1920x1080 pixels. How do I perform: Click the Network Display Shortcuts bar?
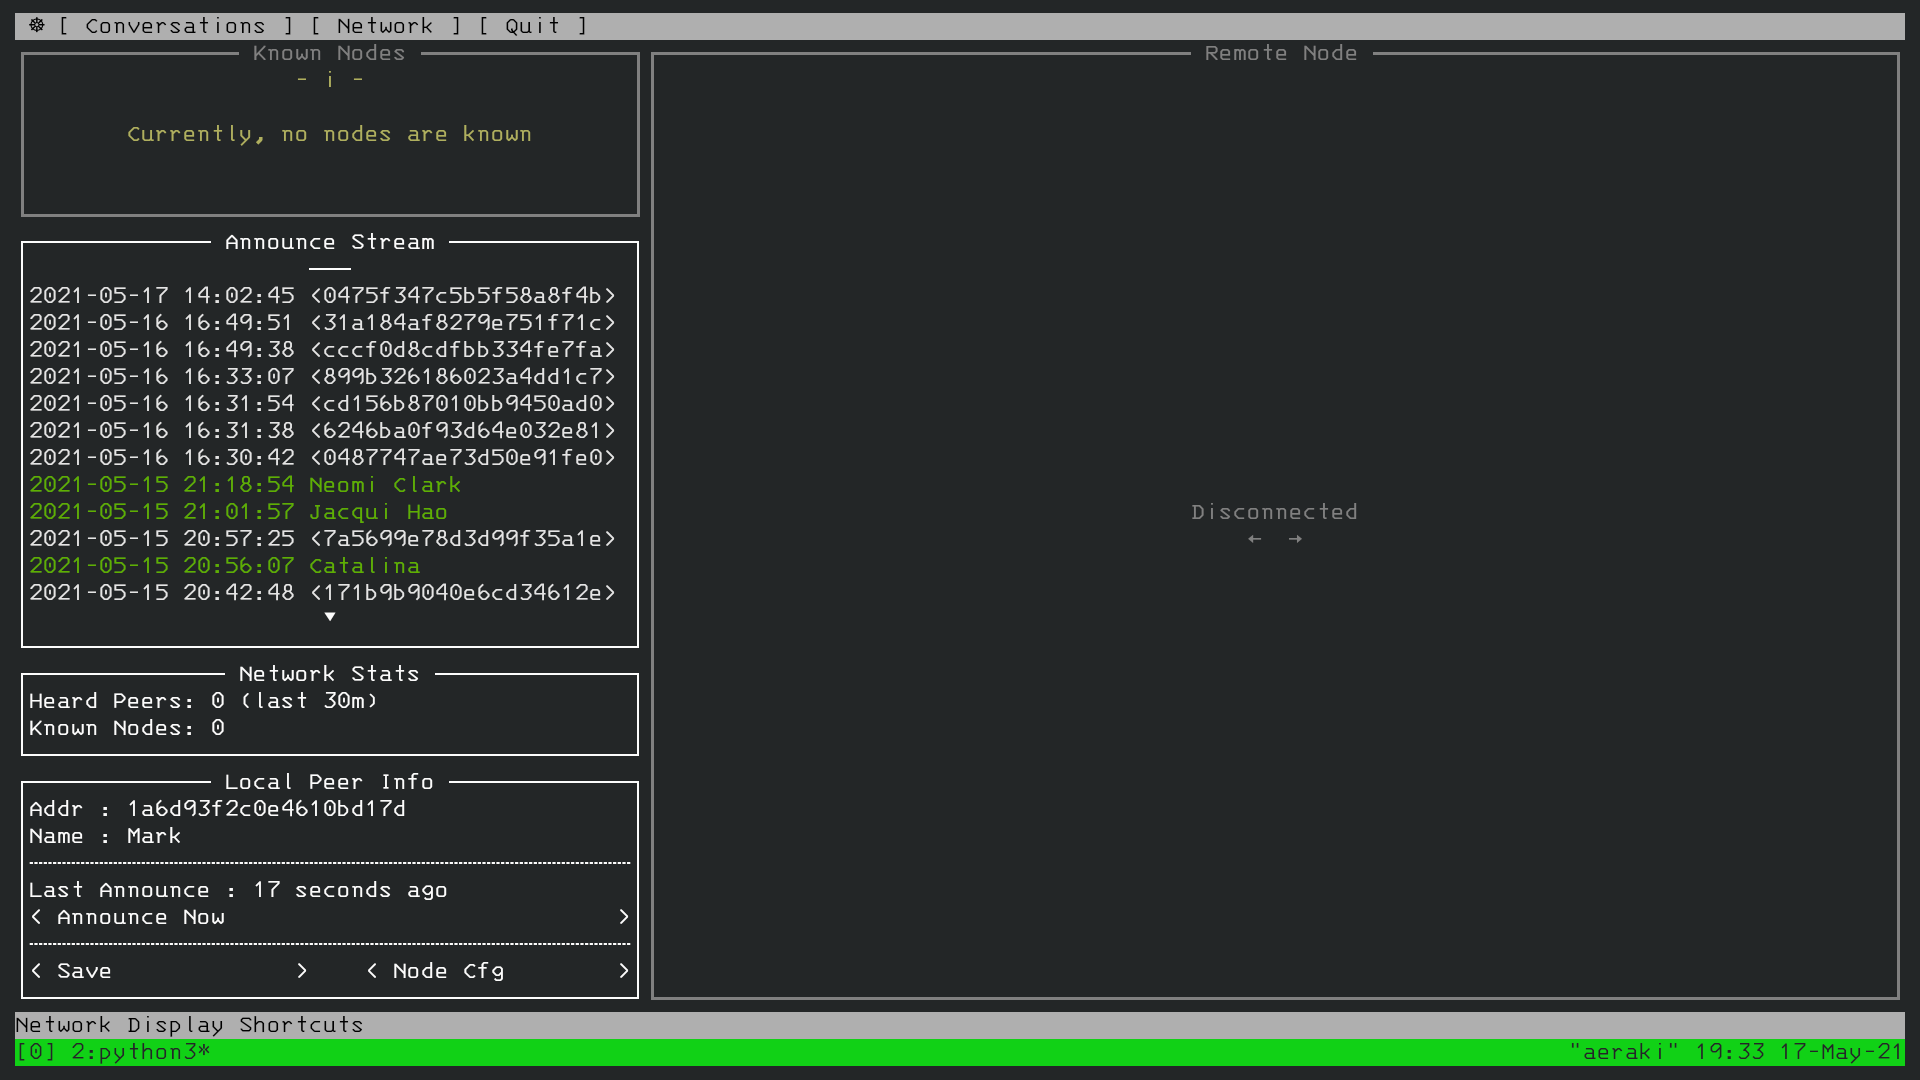coord(190,1025)
